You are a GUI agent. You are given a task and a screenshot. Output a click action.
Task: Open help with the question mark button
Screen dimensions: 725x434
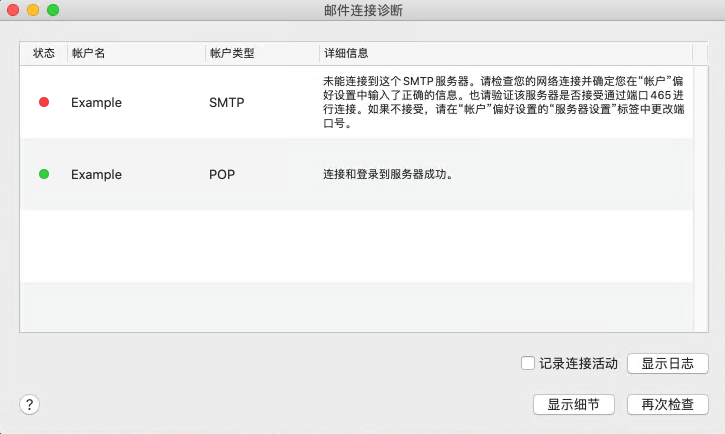30,404
